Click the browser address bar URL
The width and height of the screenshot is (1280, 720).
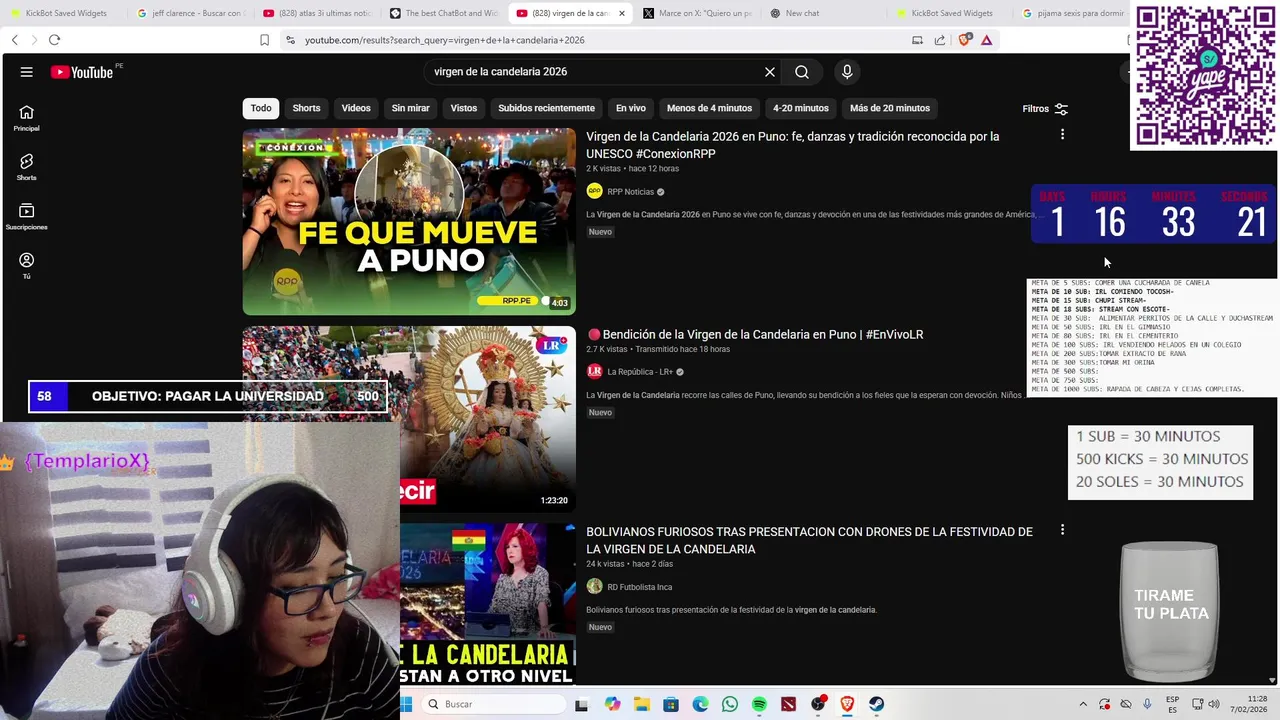[445, 40]
